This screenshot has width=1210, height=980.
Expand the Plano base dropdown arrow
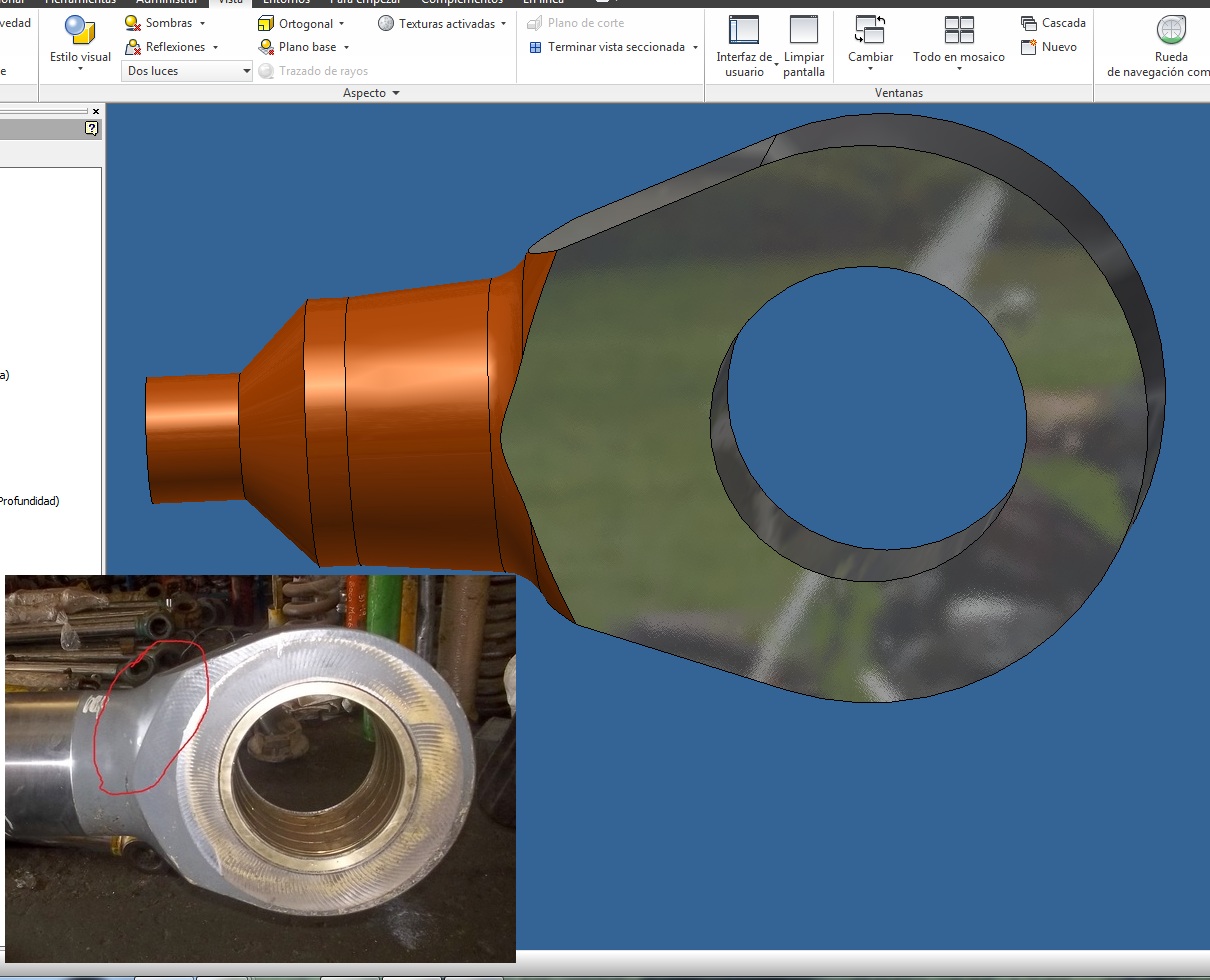coord(346,47)
